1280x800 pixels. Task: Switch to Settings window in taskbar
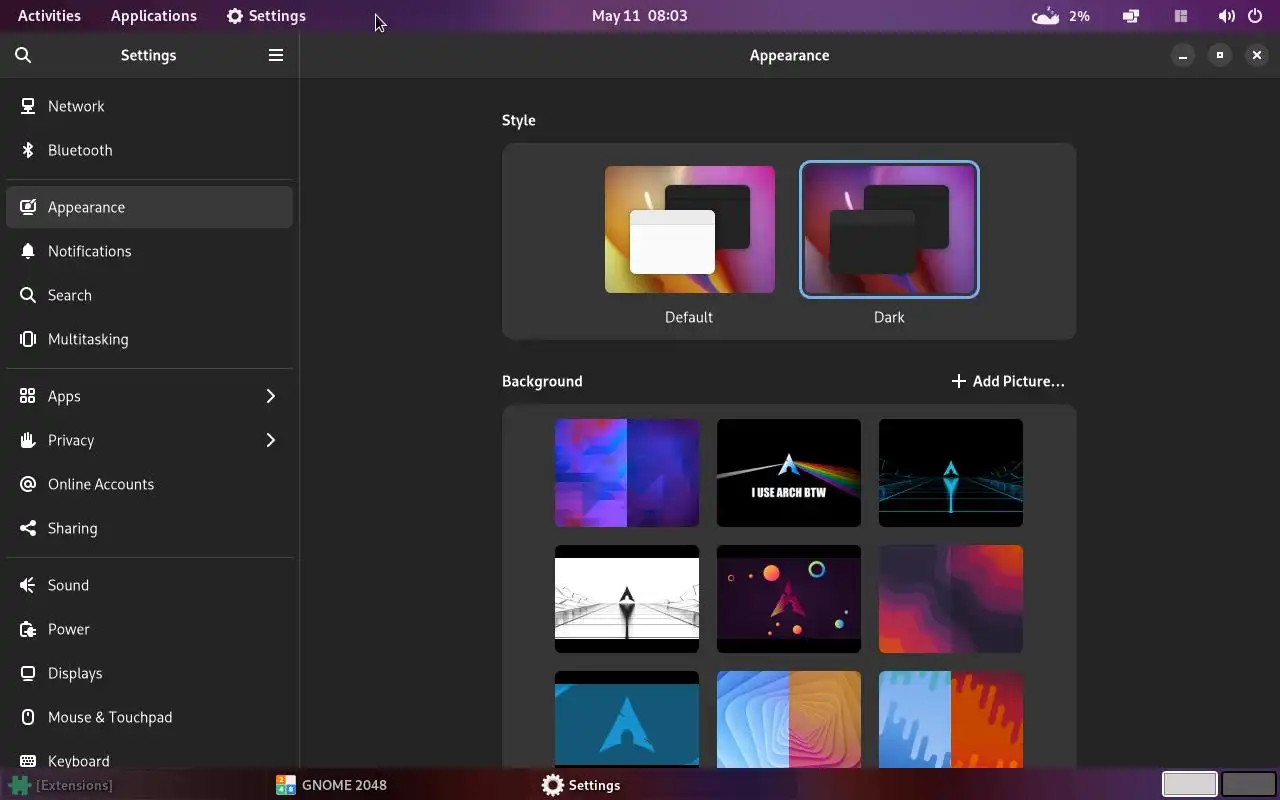pyautogui.click(x=581, y=785)
